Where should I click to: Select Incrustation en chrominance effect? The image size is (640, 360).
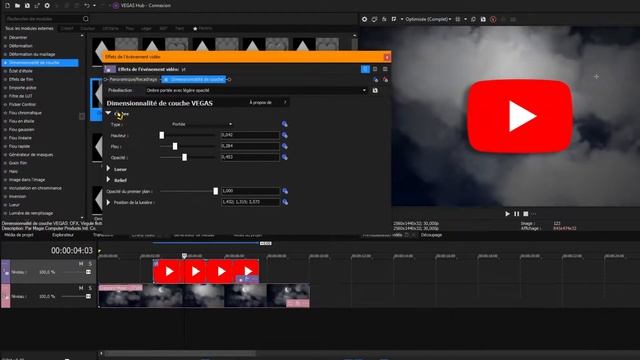point(35,188)
